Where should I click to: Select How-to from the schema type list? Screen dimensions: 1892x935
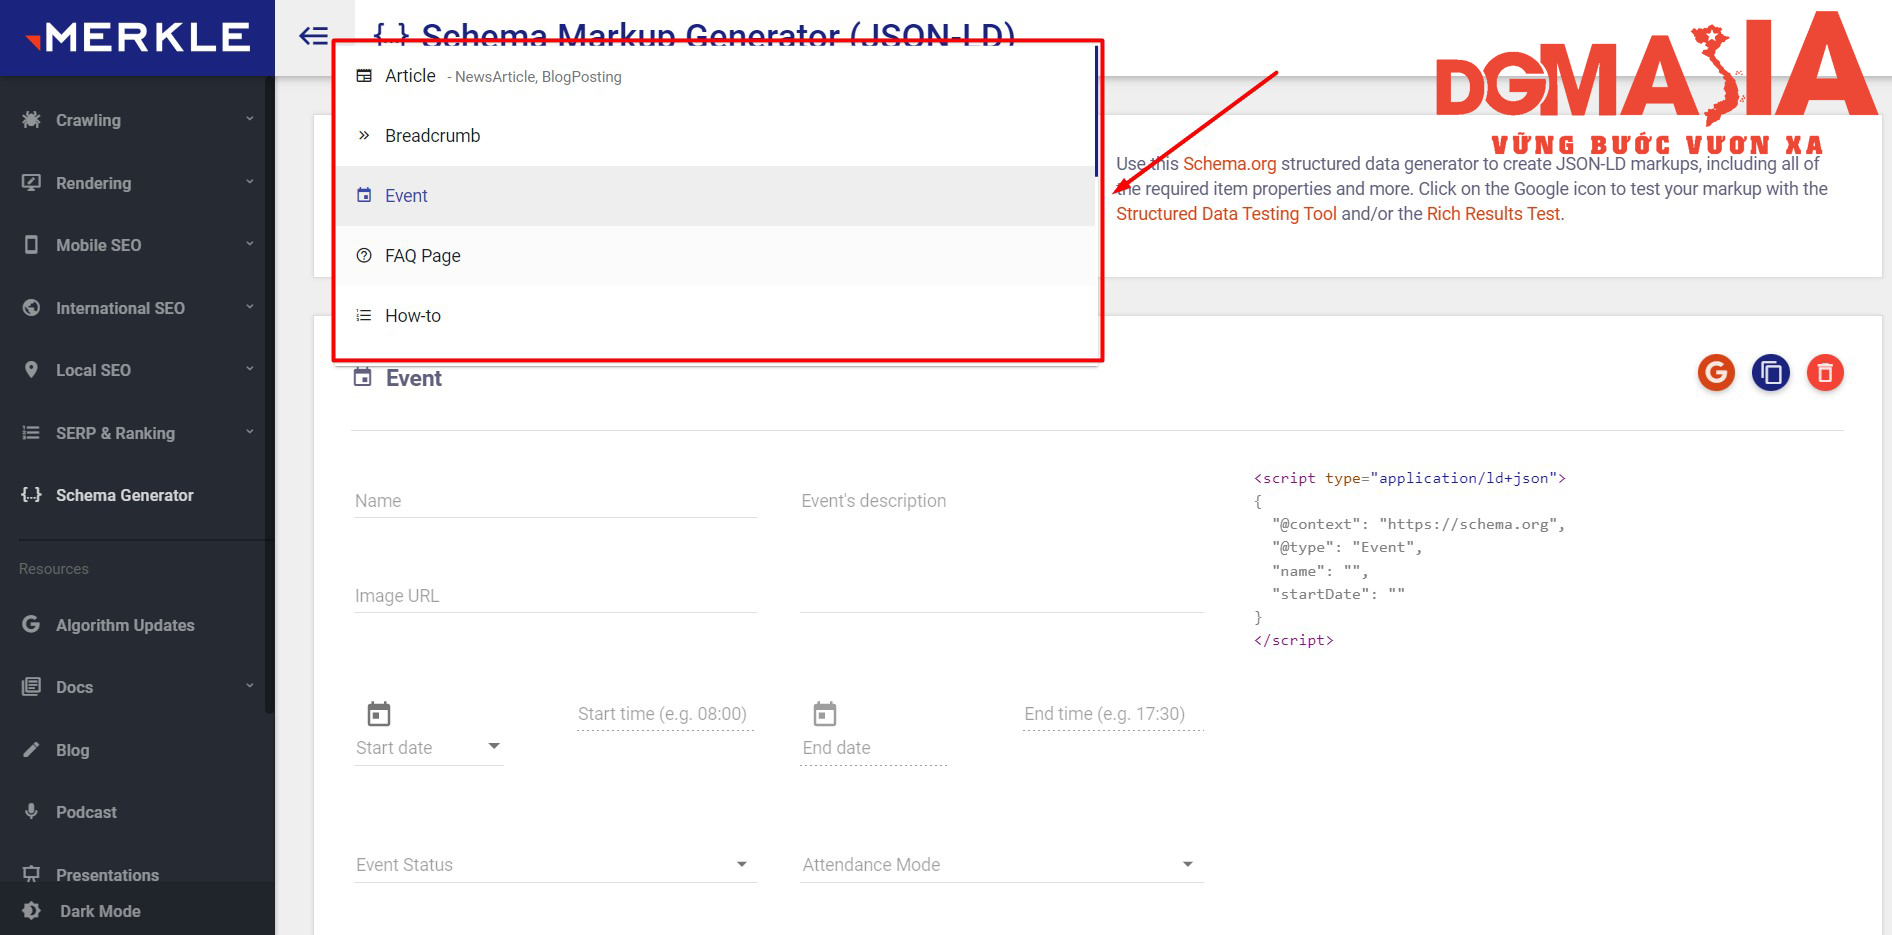point(716,316)
